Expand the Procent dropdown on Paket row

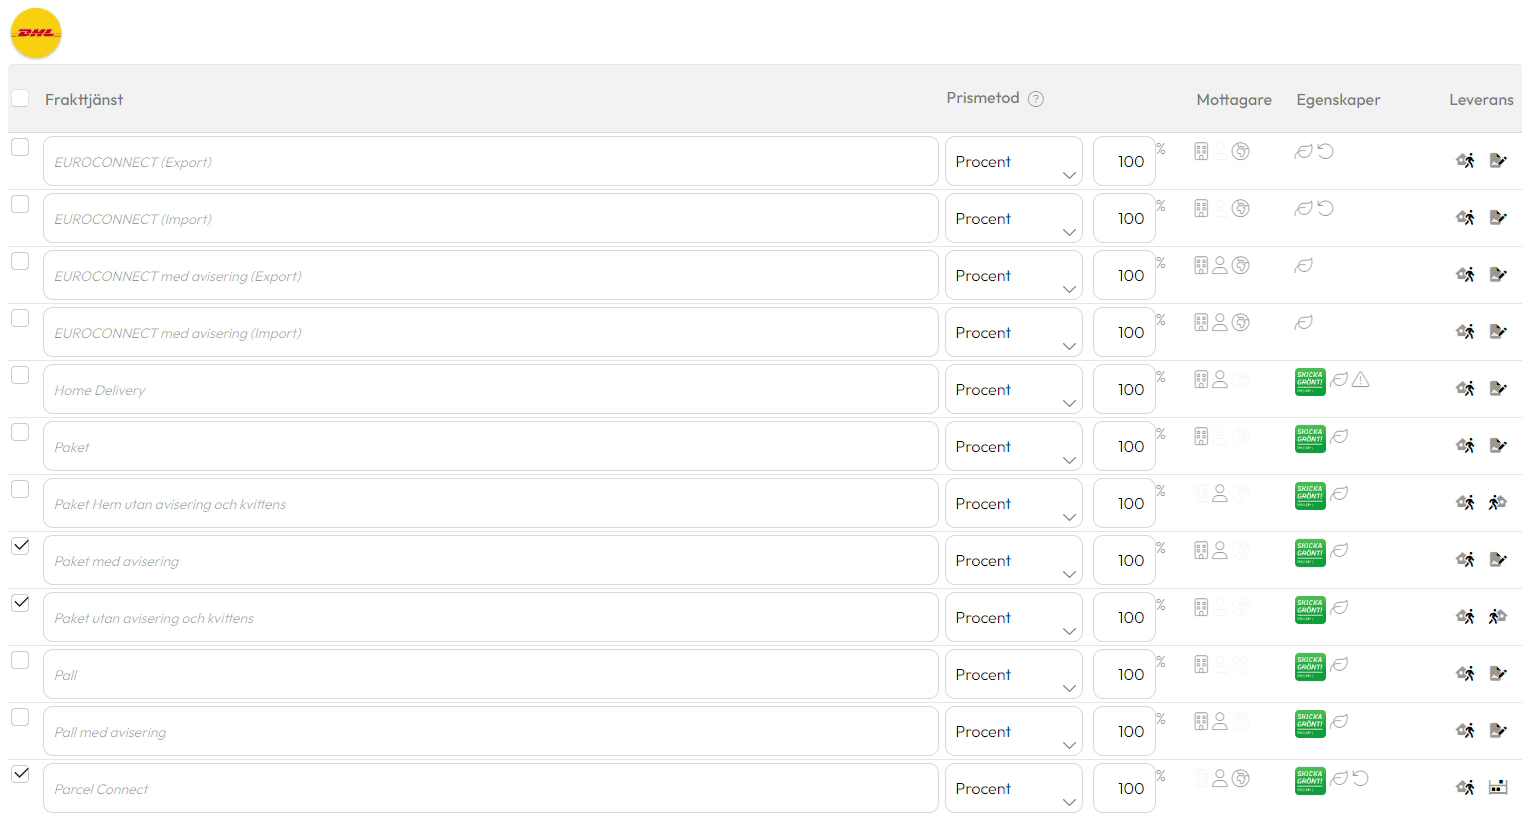point(1013,446)
